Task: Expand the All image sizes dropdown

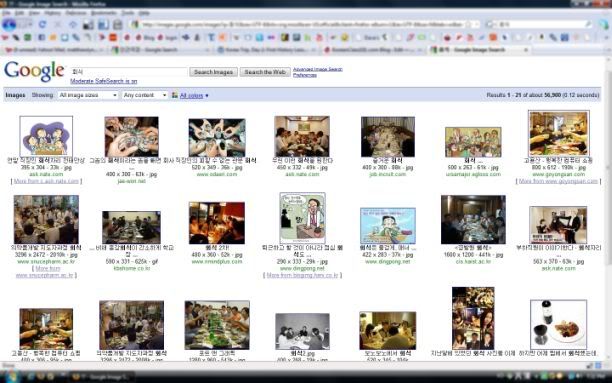Action: tap(88, 95)
